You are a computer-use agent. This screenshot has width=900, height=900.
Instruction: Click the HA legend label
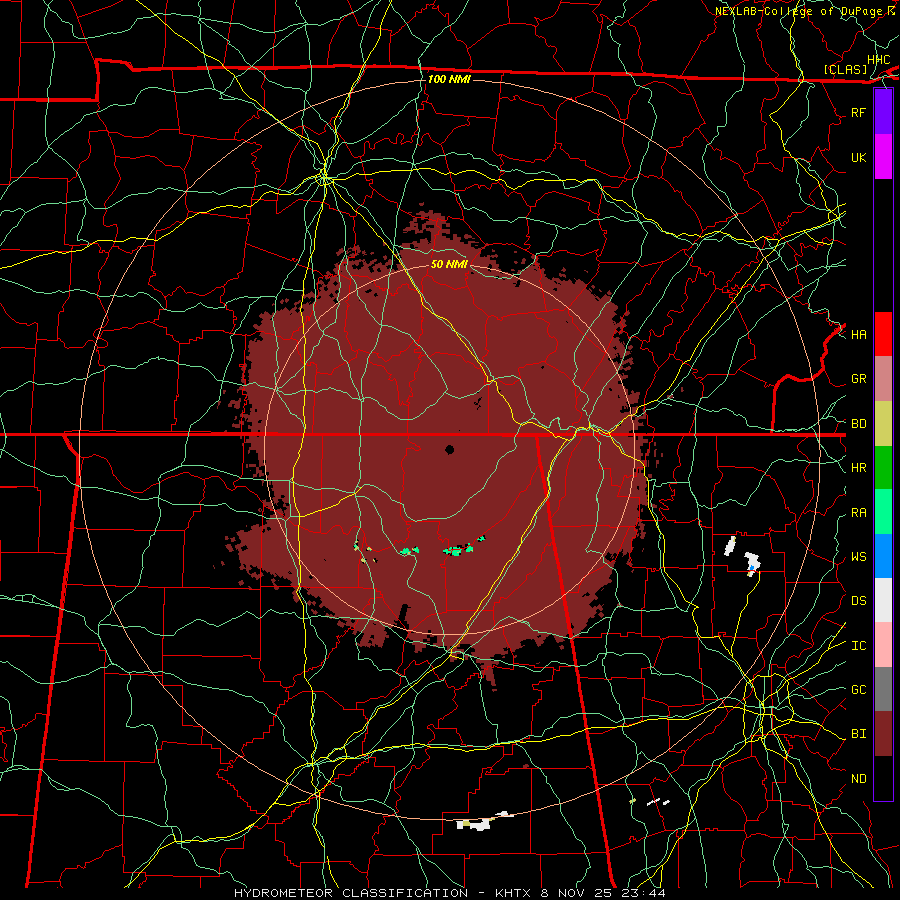click(x=858, y=335)
